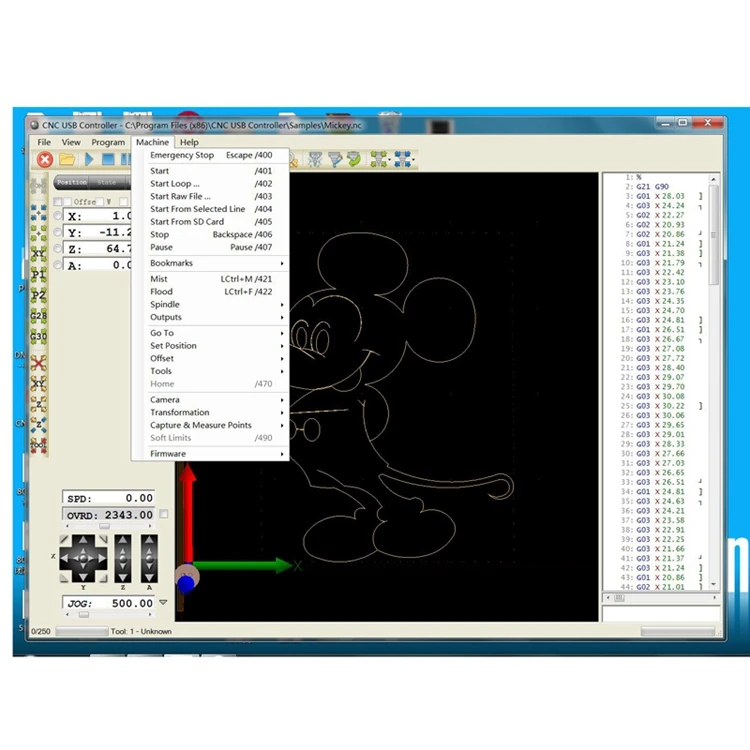This screenshot has width=750, height=750.
Task: Click the green arrows funnel toolbar icon
Action: point(378,159)
